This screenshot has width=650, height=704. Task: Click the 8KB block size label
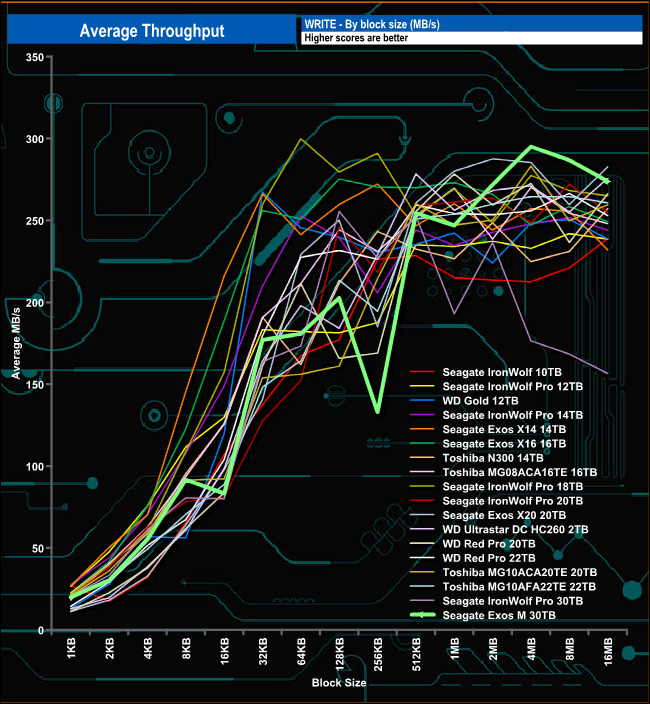tap(186, 649)
